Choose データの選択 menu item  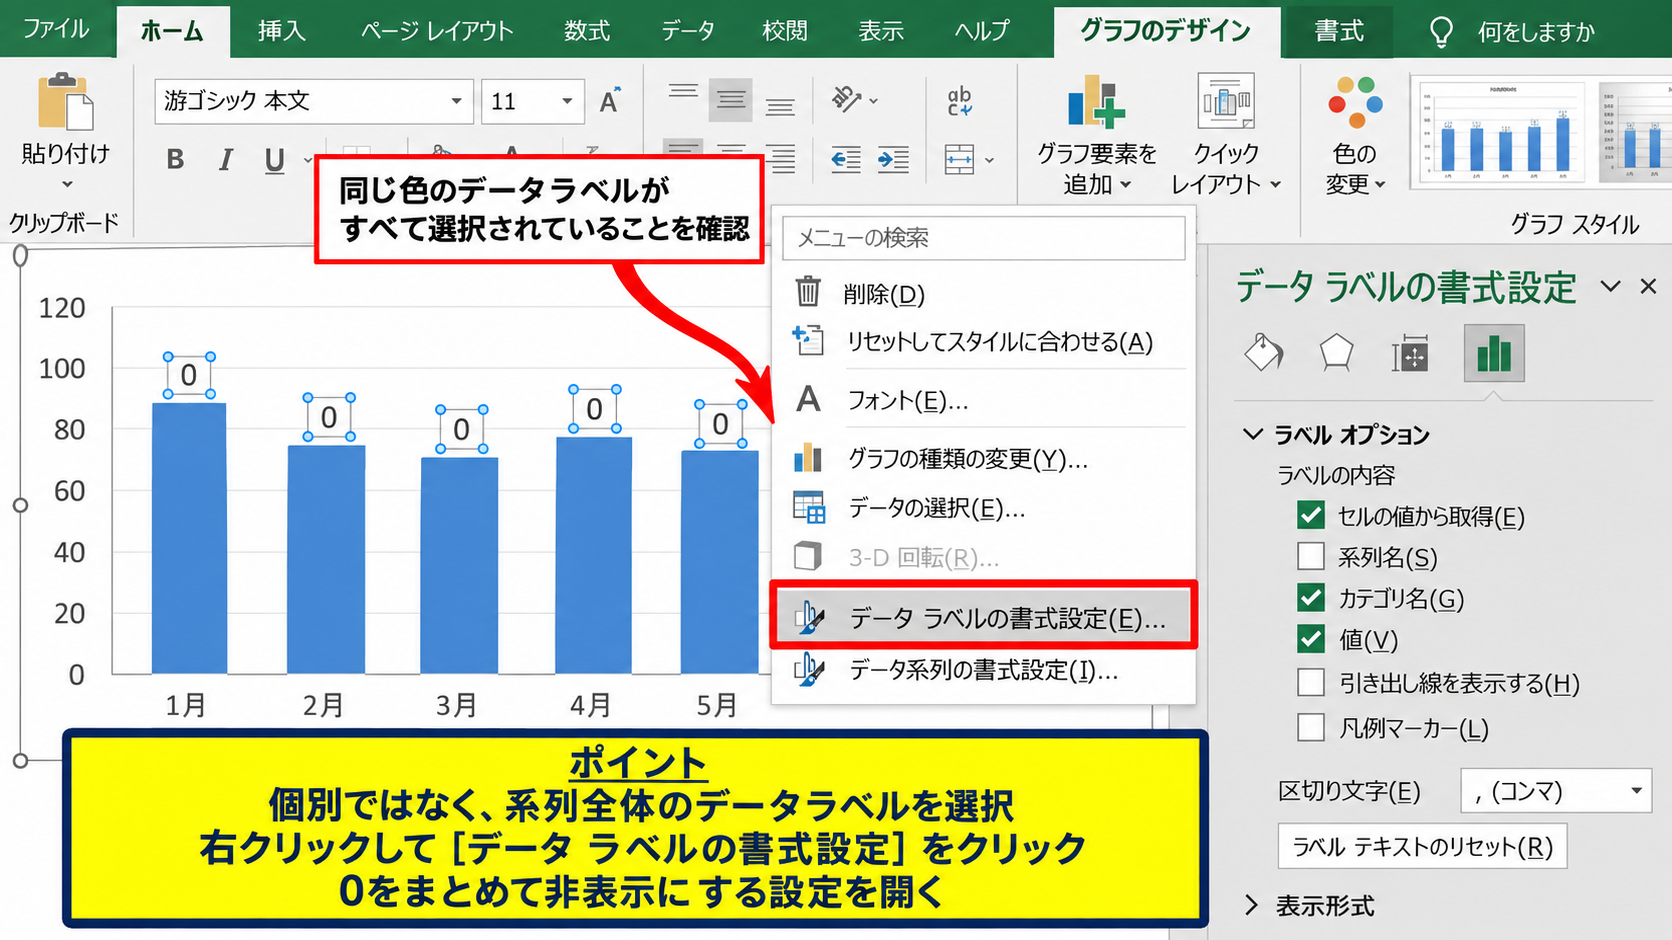coord(984,508)
